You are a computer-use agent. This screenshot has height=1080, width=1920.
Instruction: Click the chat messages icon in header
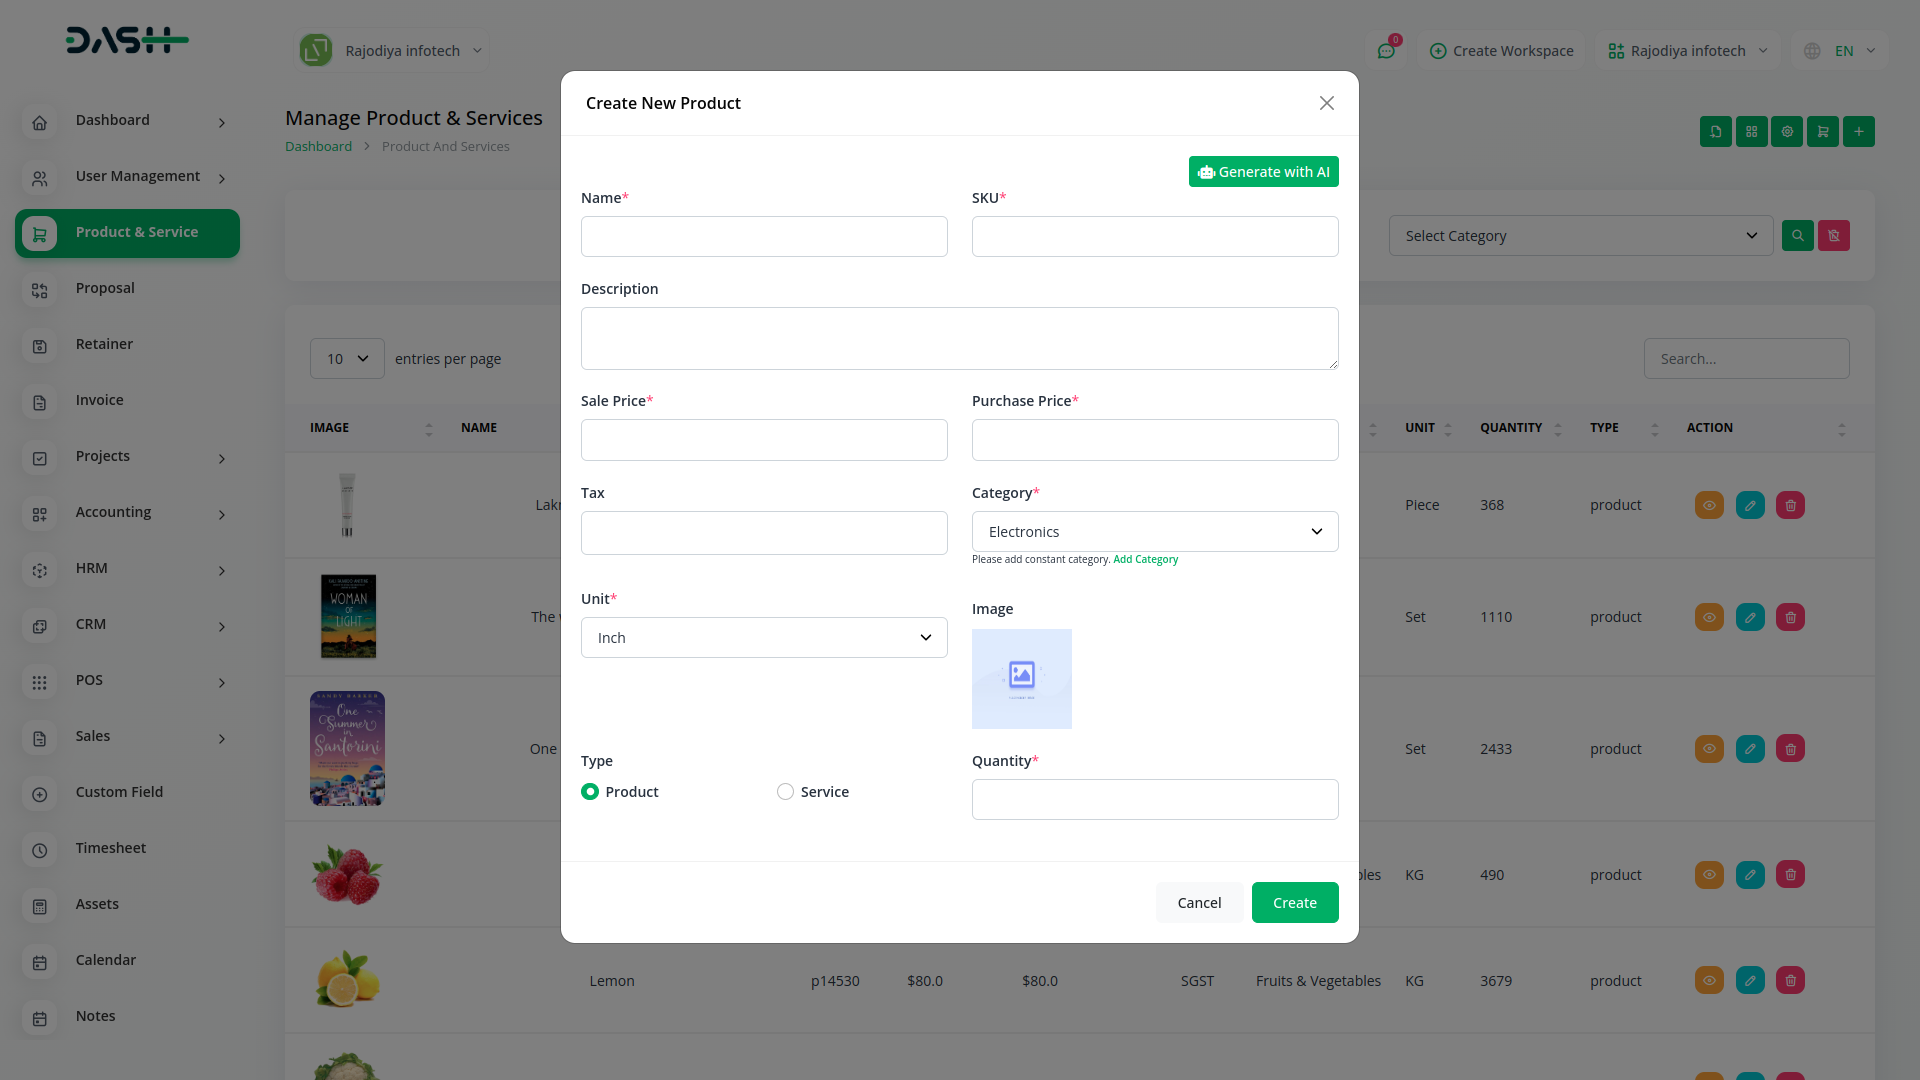tap(1386, 51)
